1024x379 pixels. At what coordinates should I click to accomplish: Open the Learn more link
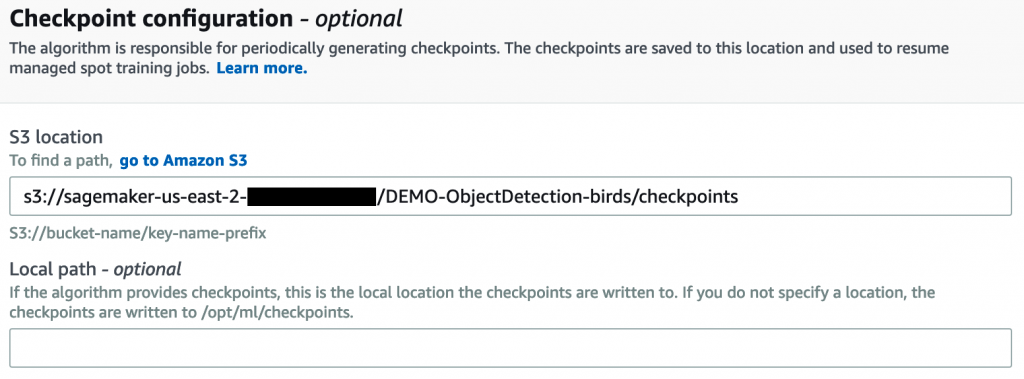click(x=262, y=68)
